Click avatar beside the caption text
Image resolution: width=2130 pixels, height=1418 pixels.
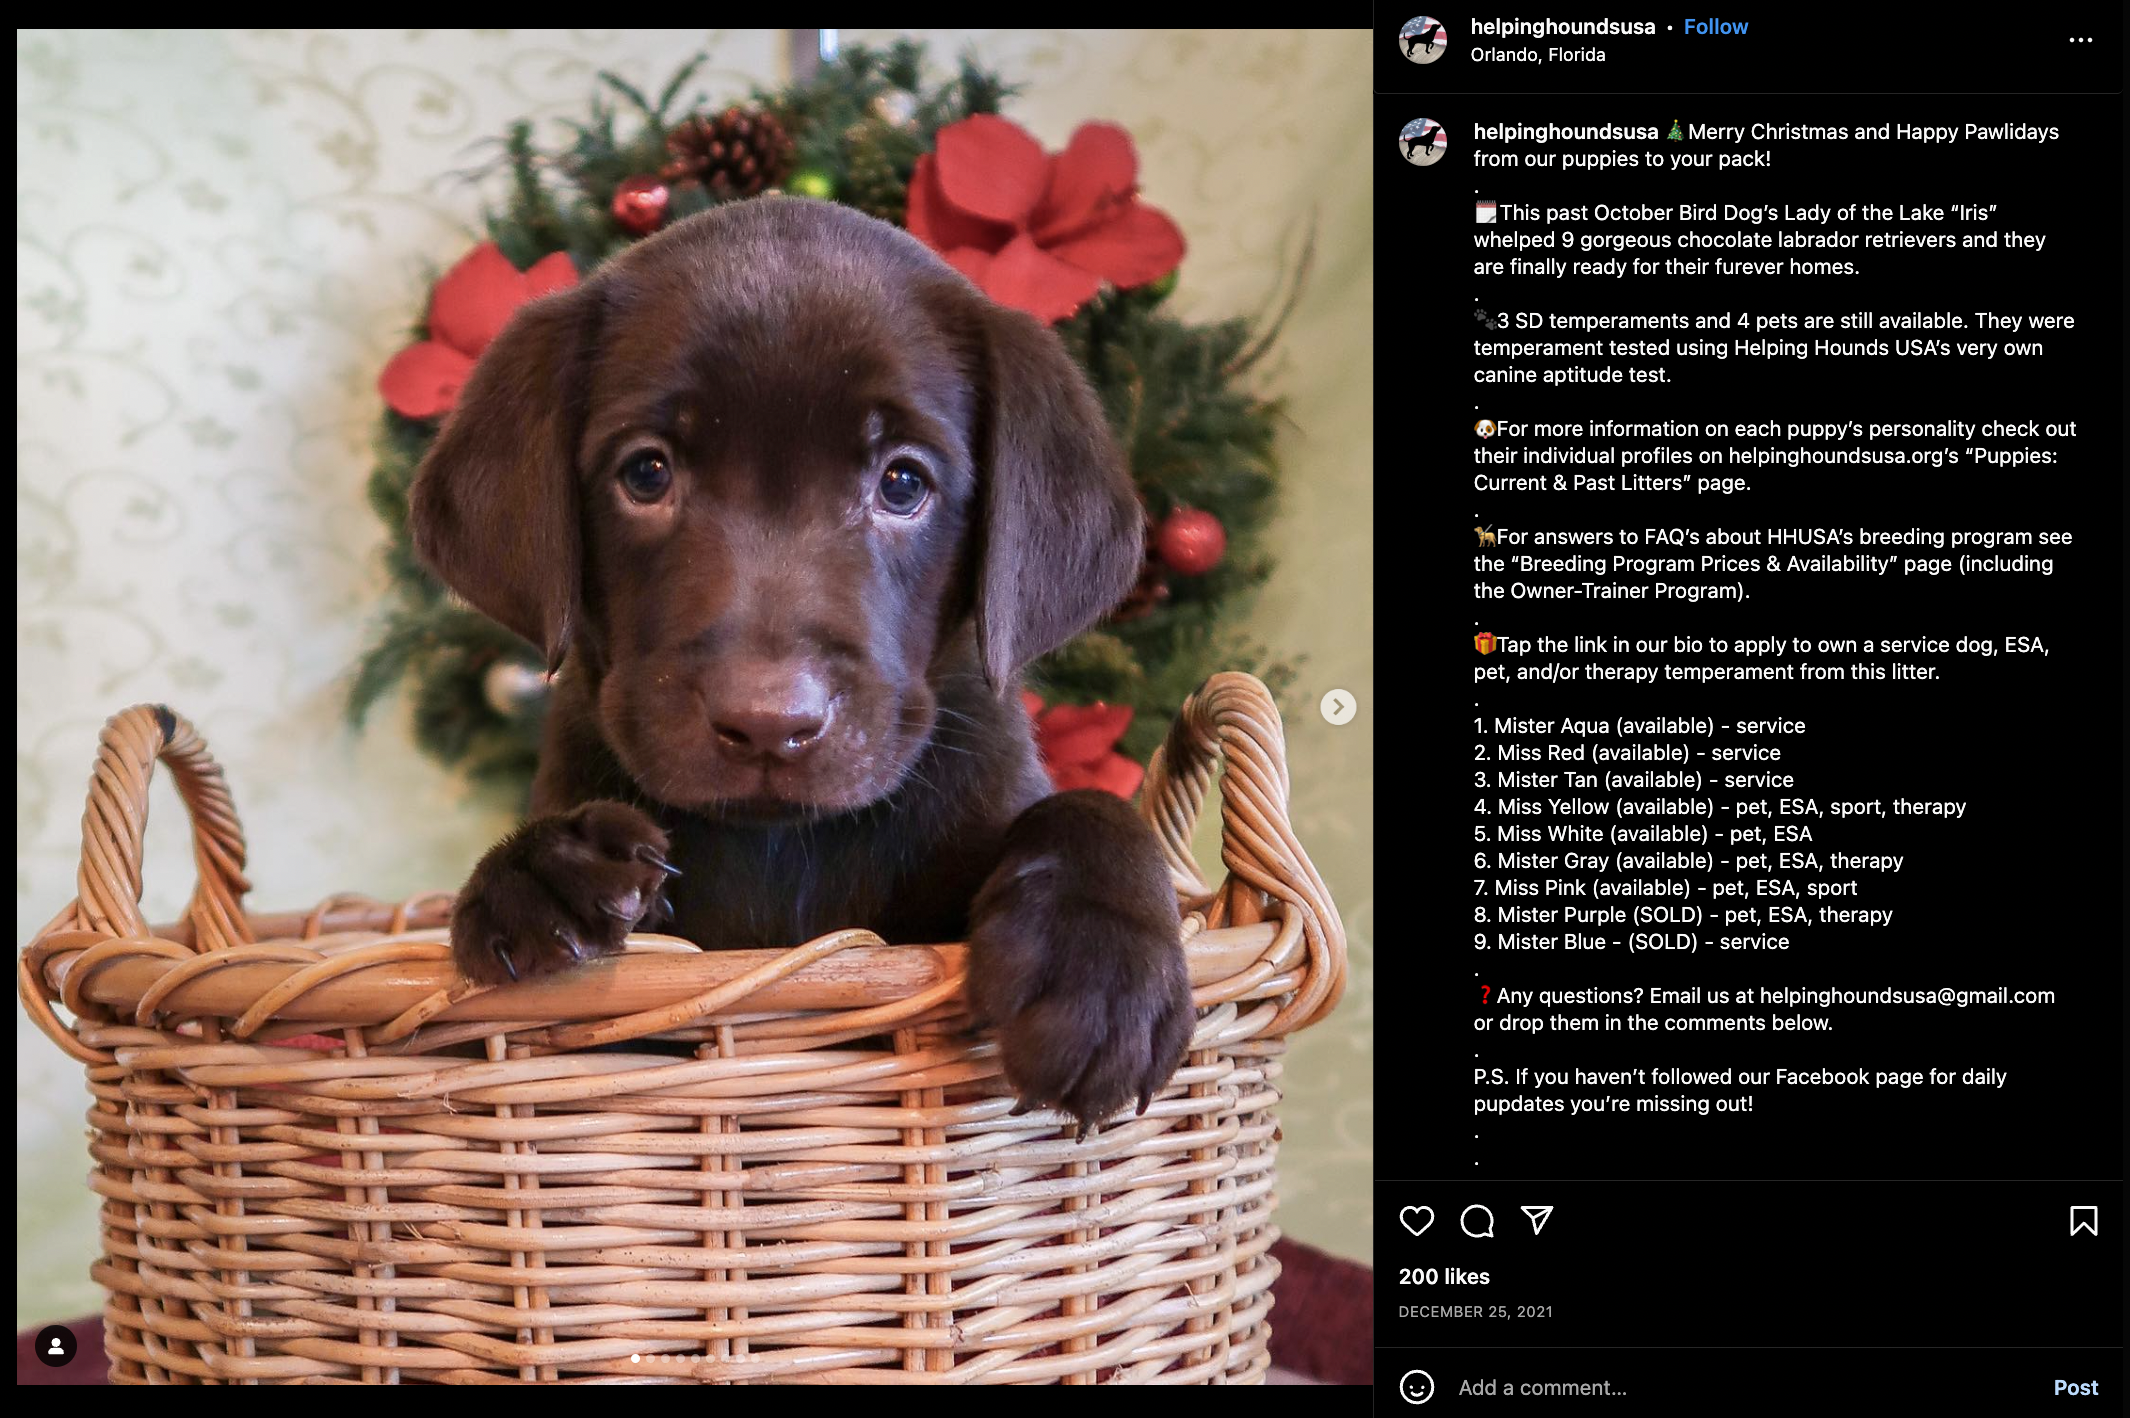click(1423, 142)
